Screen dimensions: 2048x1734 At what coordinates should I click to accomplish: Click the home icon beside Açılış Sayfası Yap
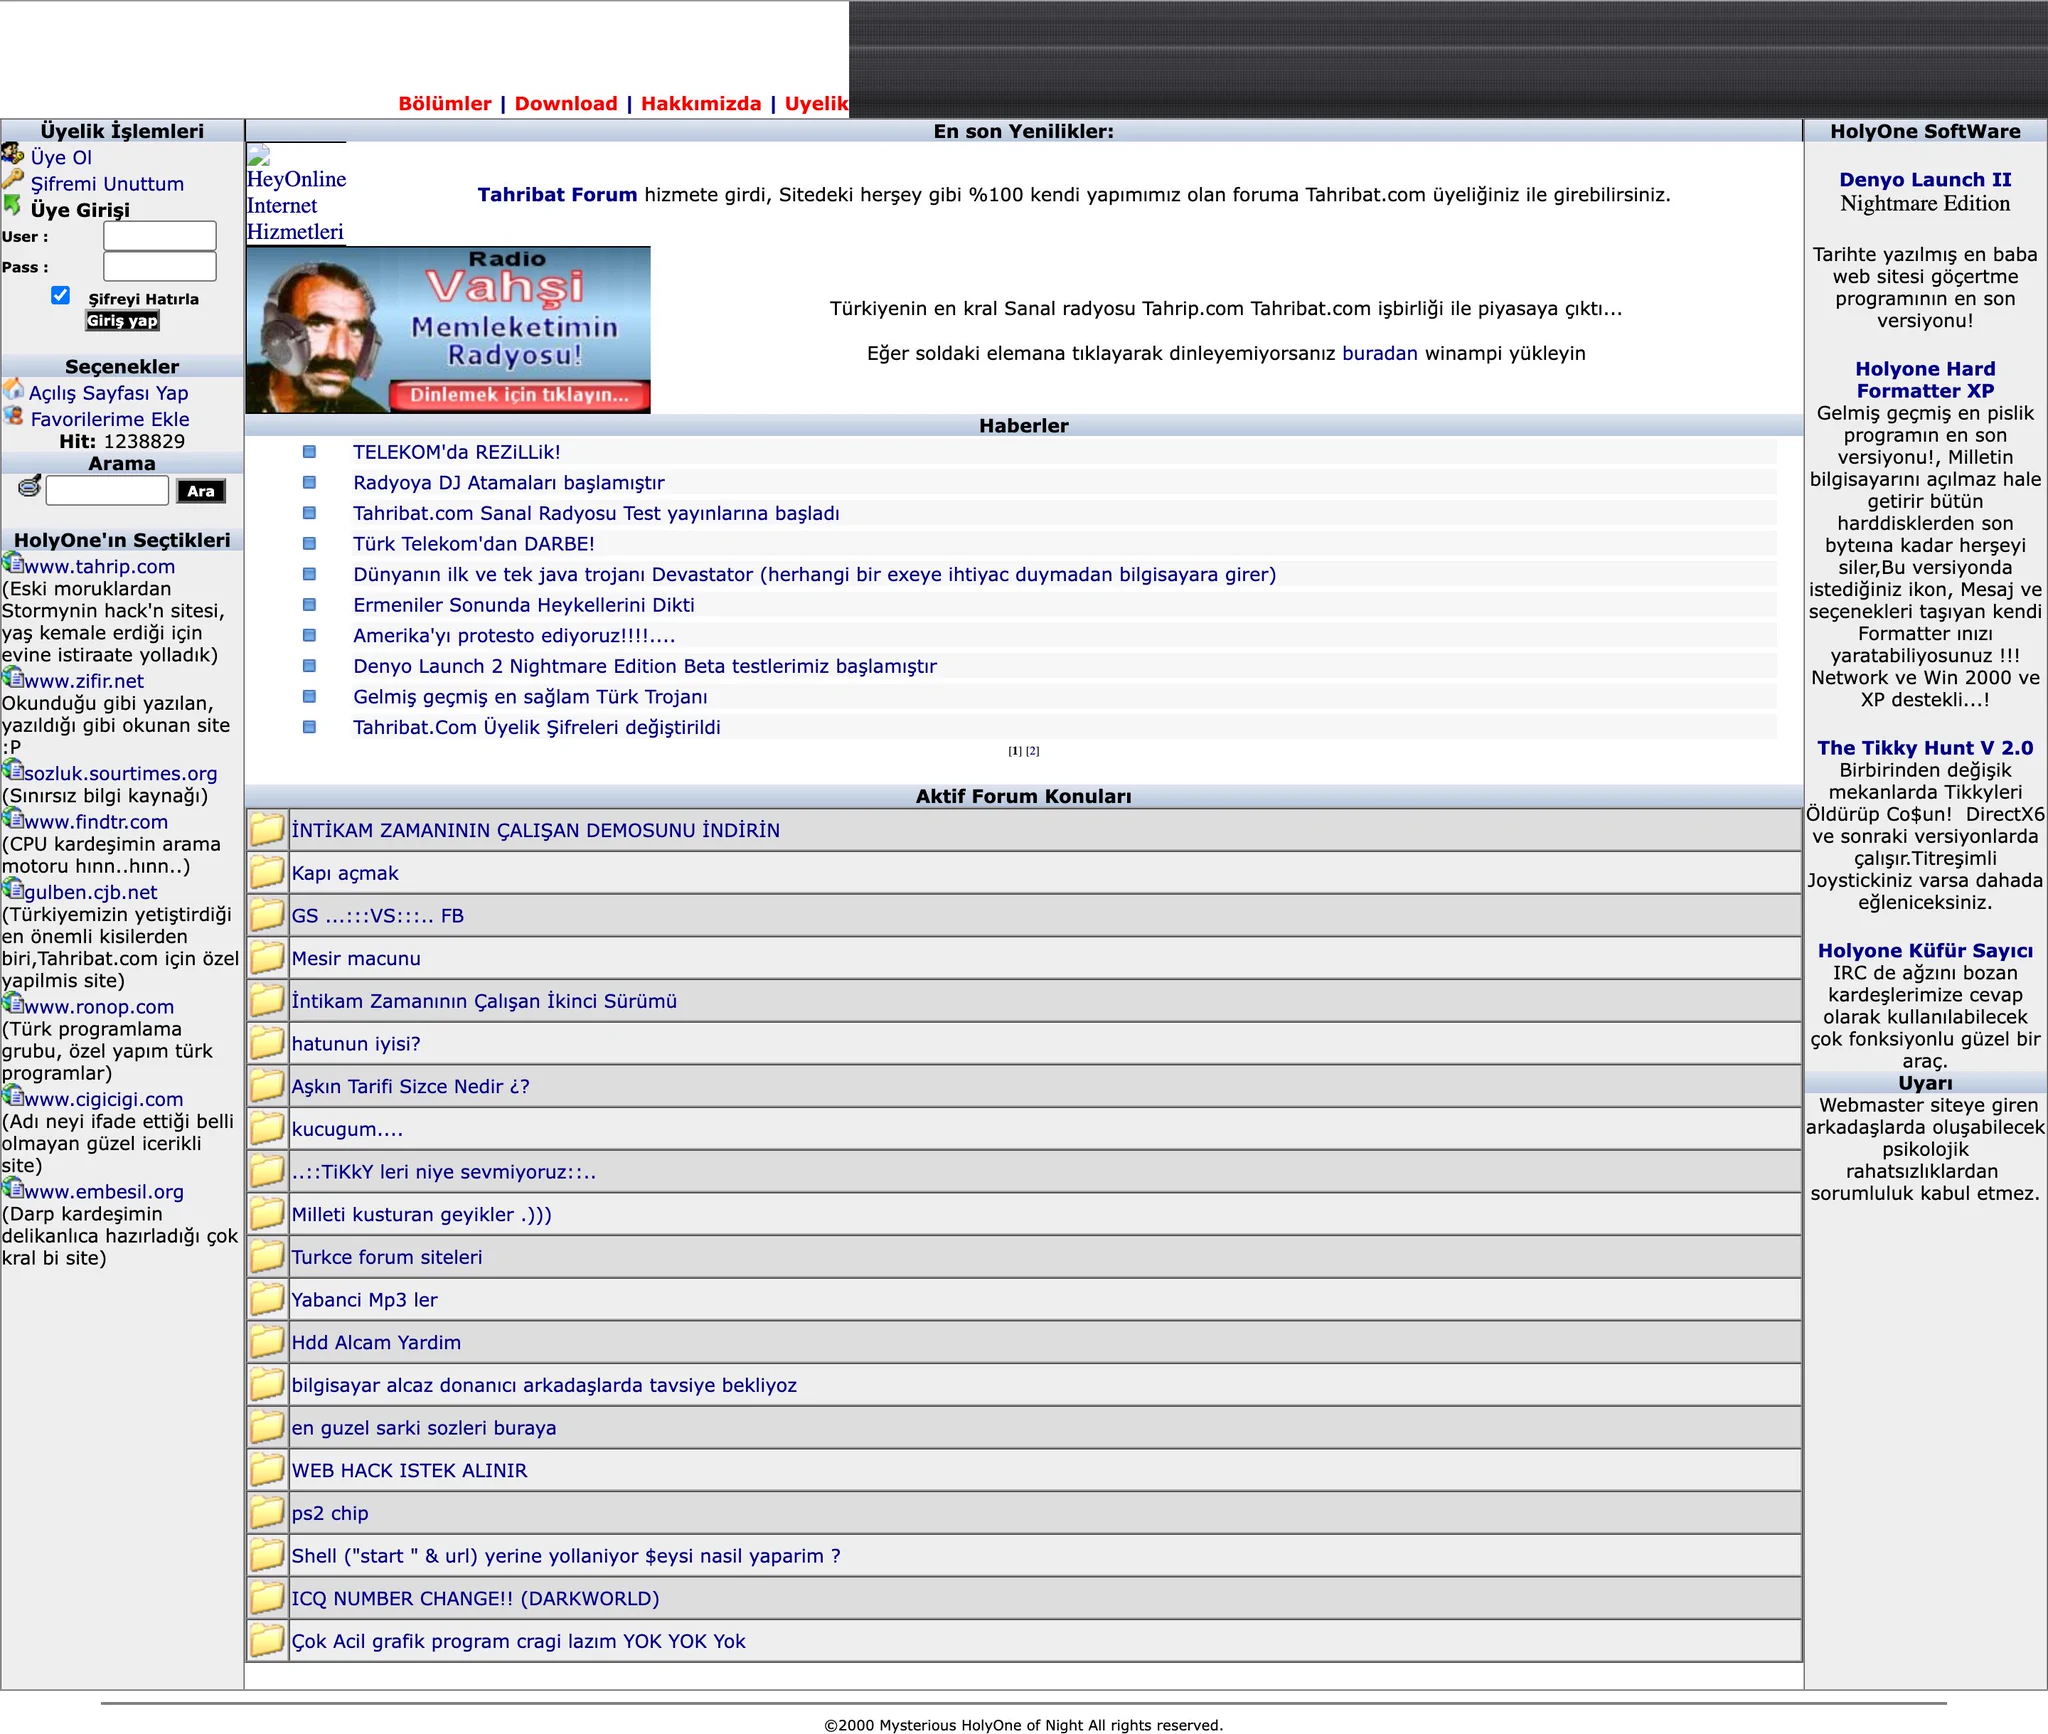[13, 389]
